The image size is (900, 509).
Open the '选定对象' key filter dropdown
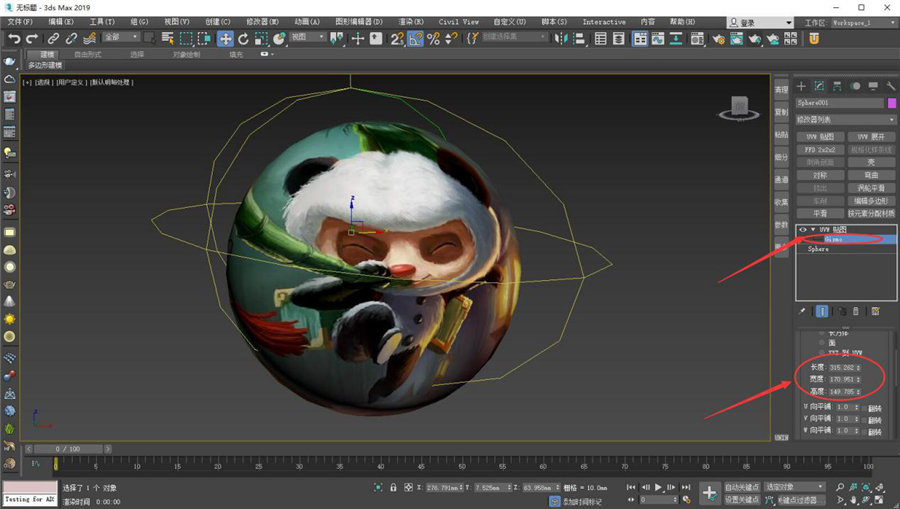click(794, 487)
